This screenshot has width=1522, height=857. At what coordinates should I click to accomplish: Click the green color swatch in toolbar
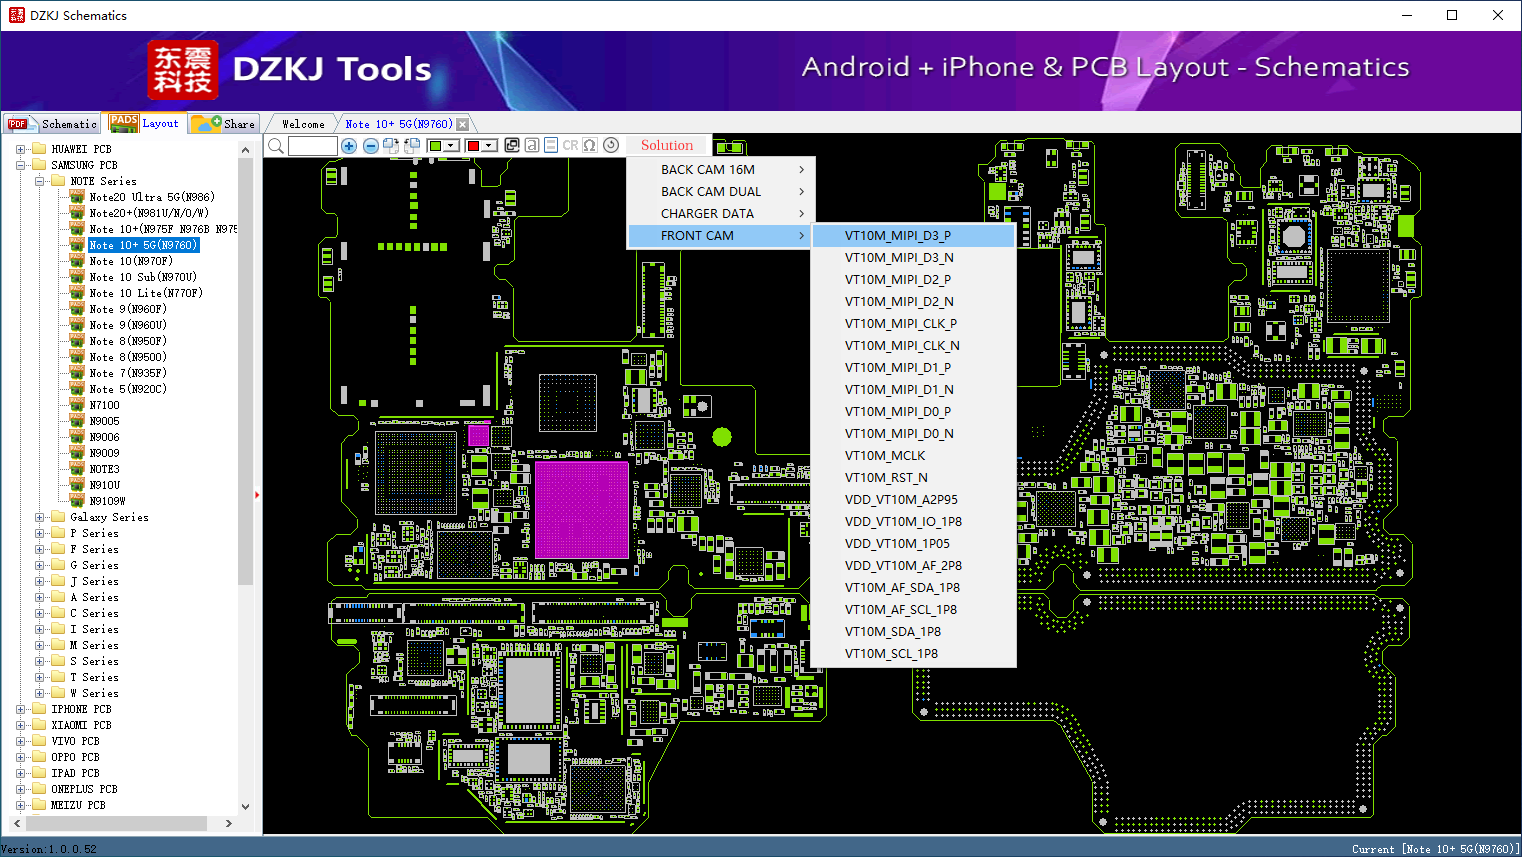coord(435,146)
